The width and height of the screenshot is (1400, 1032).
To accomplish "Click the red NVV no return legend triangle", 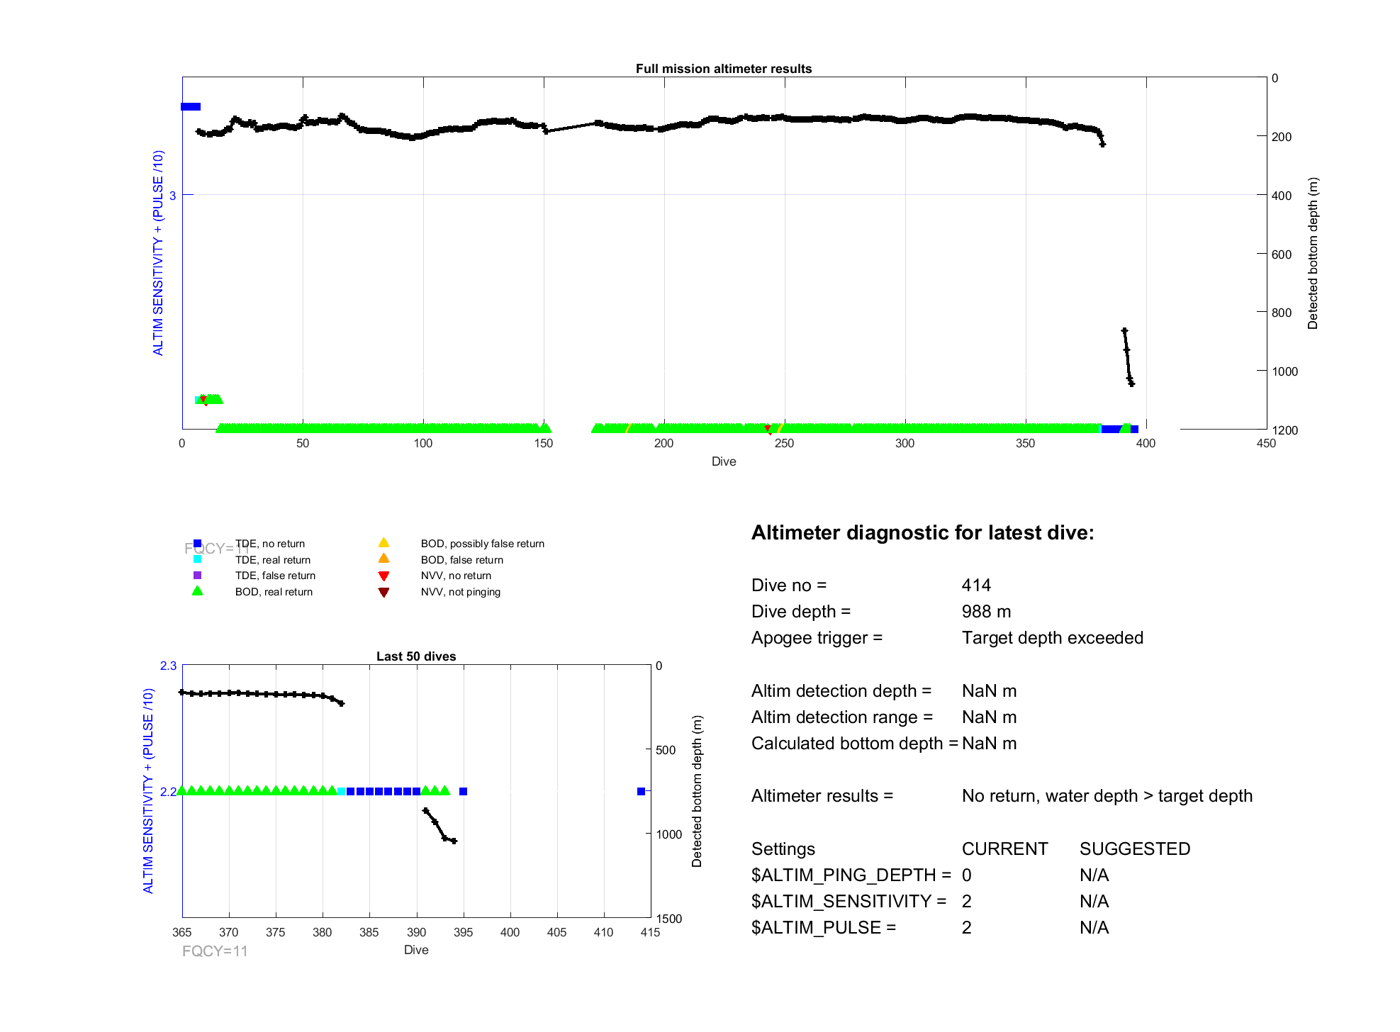I will click(x=383, y=576).
